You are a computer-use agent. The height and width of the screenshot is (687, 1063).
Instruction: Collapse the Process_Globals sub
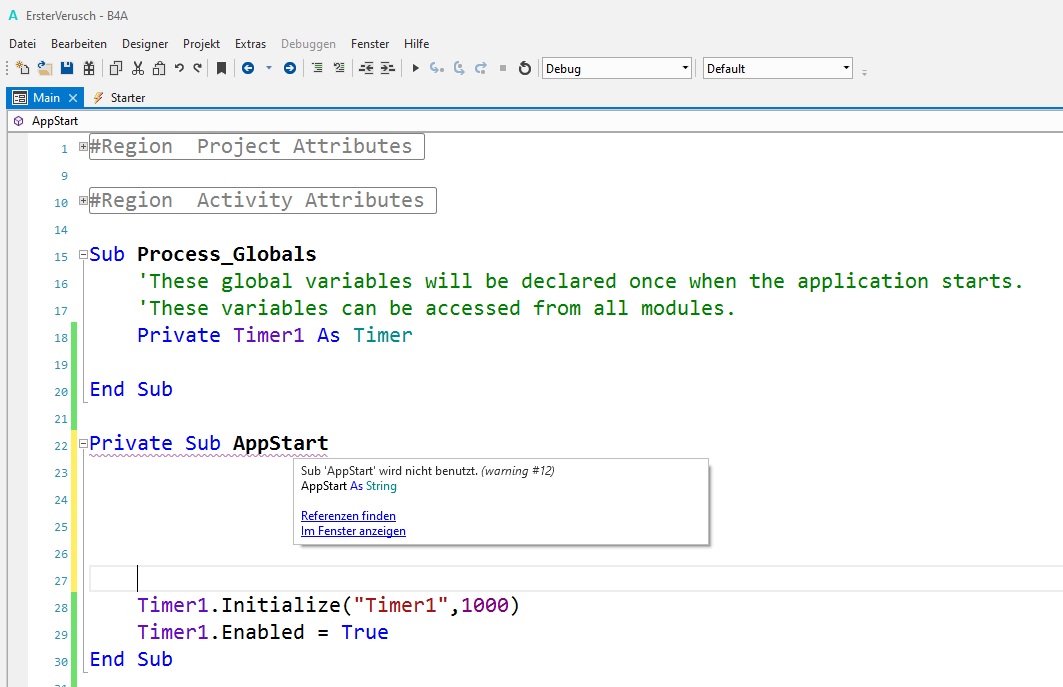(x=83, y=255)
